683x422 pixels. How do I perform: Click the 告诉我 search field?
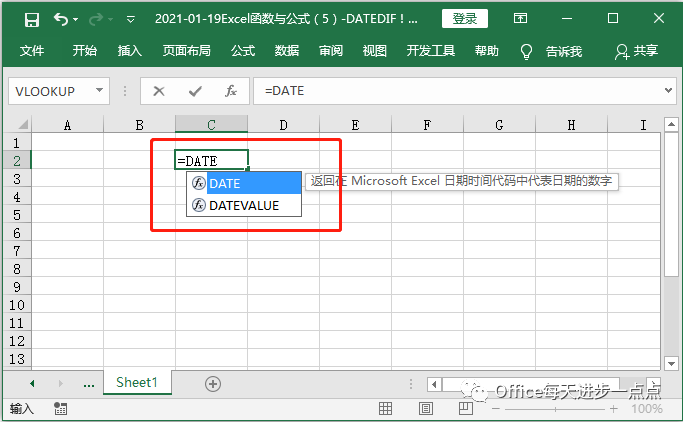coord(564,52)
